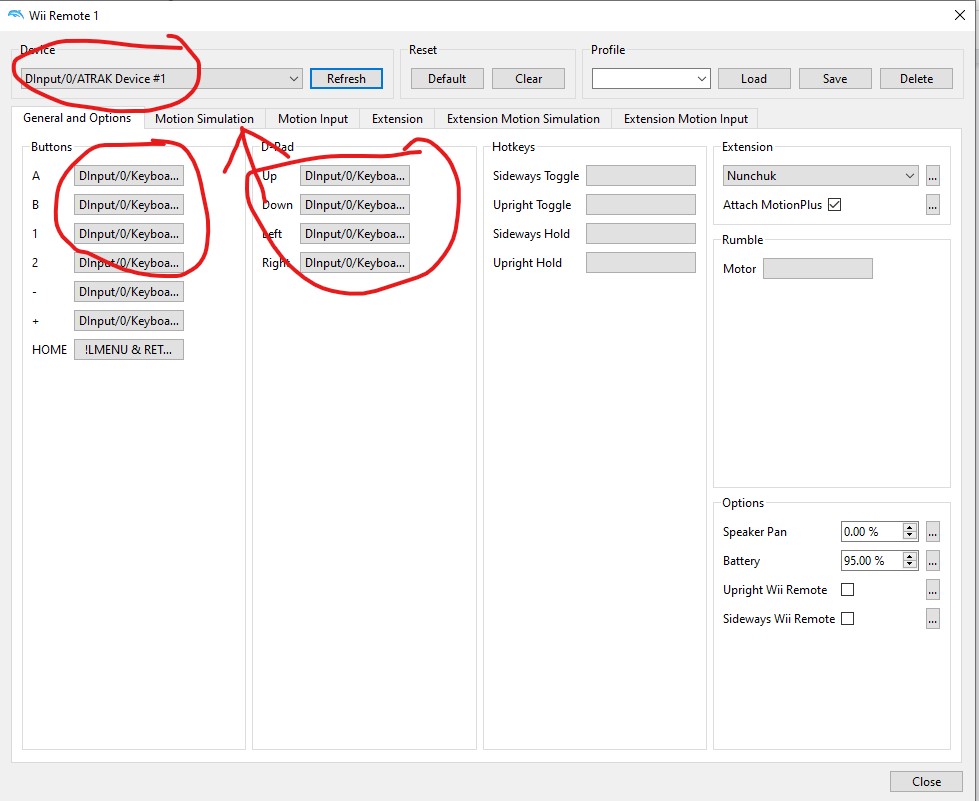Viewport: 979px width, 801px height.
Task: Open the Motion Simulation tab
Action: (x=204, y=119)
